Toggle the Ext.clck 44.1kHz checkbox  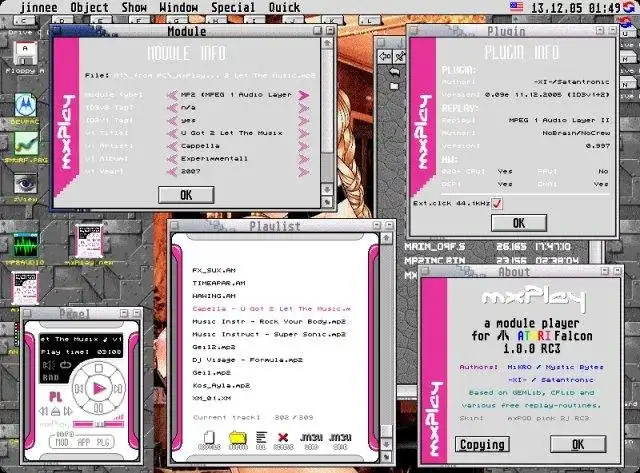(x=497, y=203)
